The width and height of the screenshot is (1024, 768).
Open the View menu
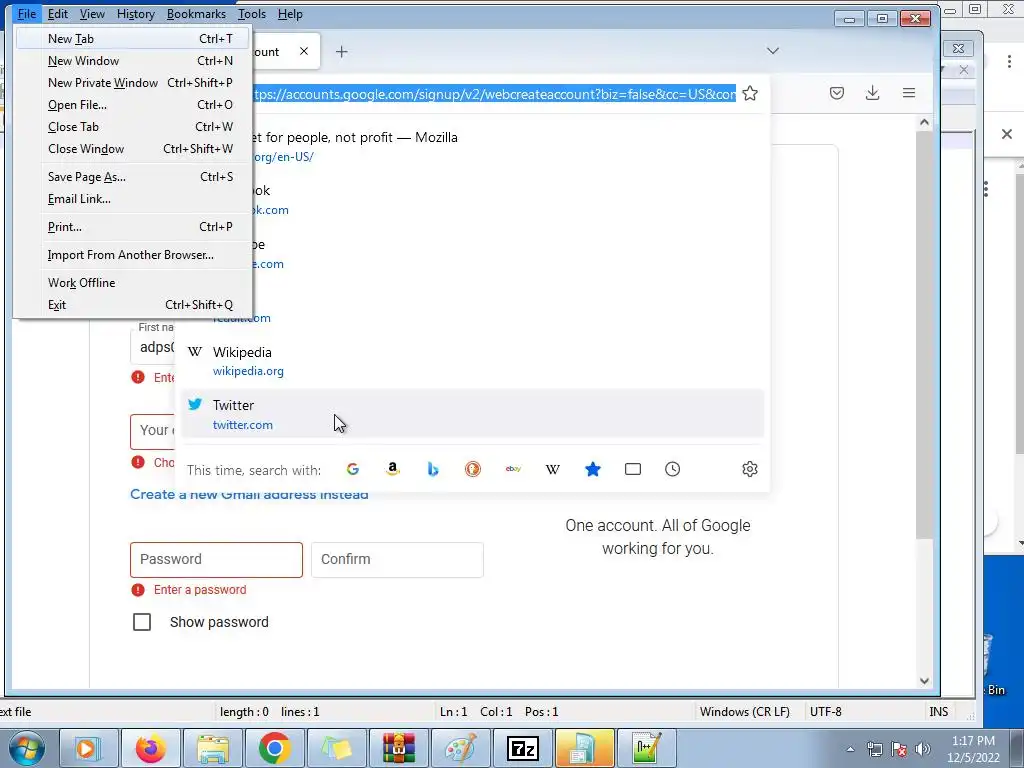[92, 14]
